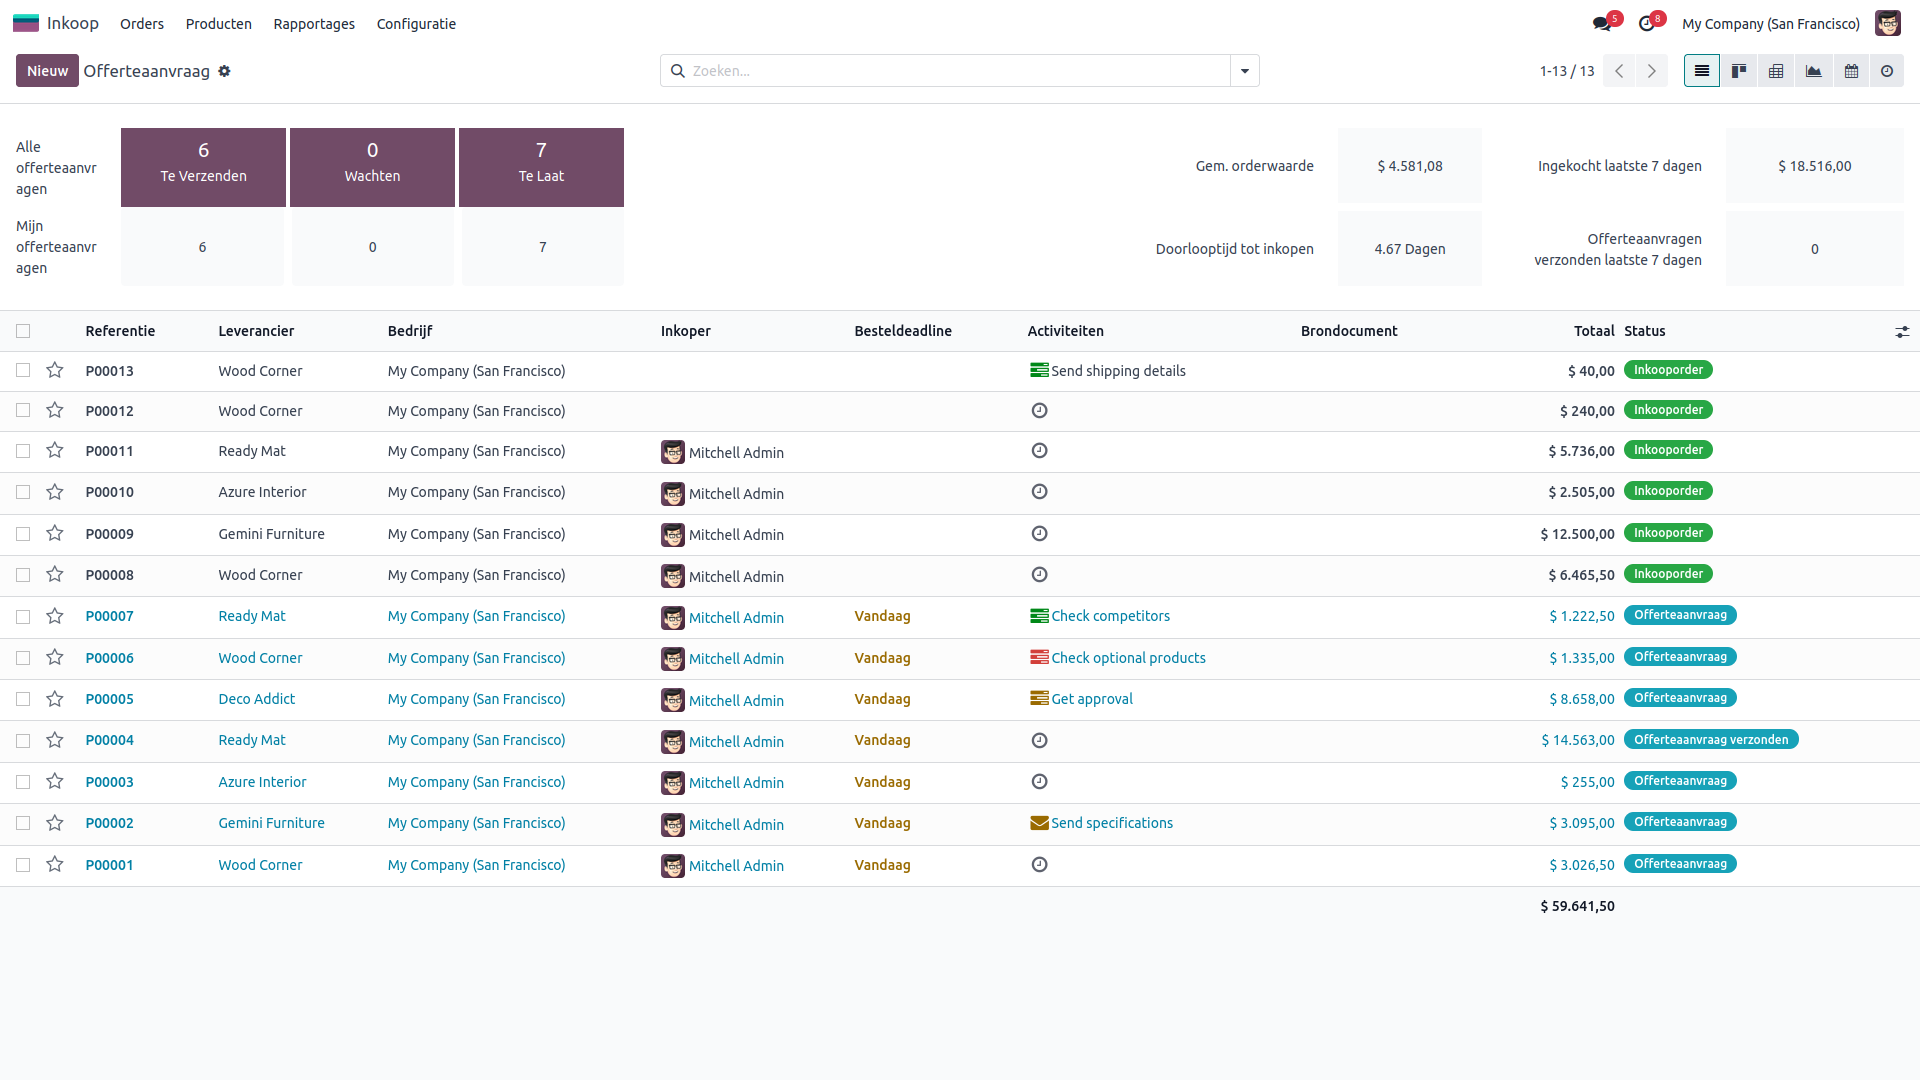Star the P00013 order as favorite
The image size is (1920, 1080).
[55, 370]
